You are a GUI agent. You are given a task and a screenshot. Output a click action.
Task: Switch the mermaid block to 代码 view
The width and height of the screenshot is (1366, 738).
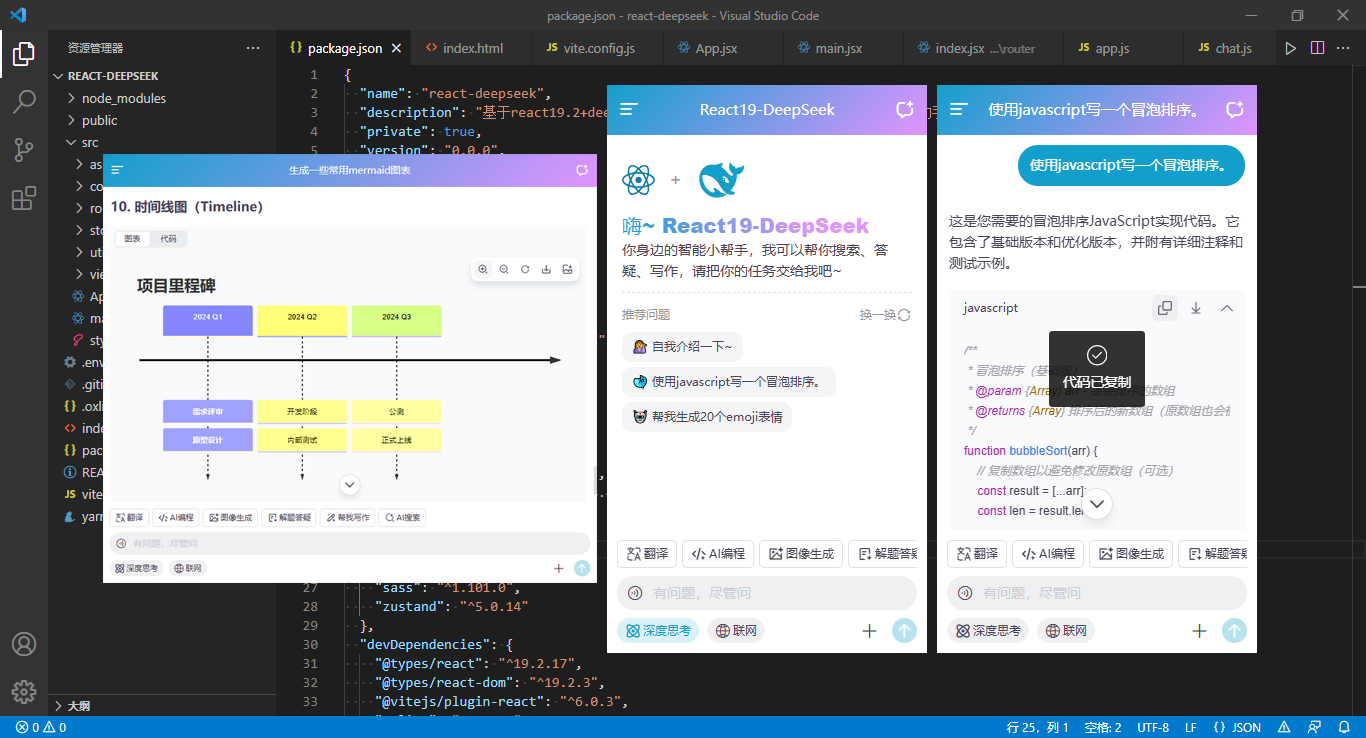coord(168,239)
